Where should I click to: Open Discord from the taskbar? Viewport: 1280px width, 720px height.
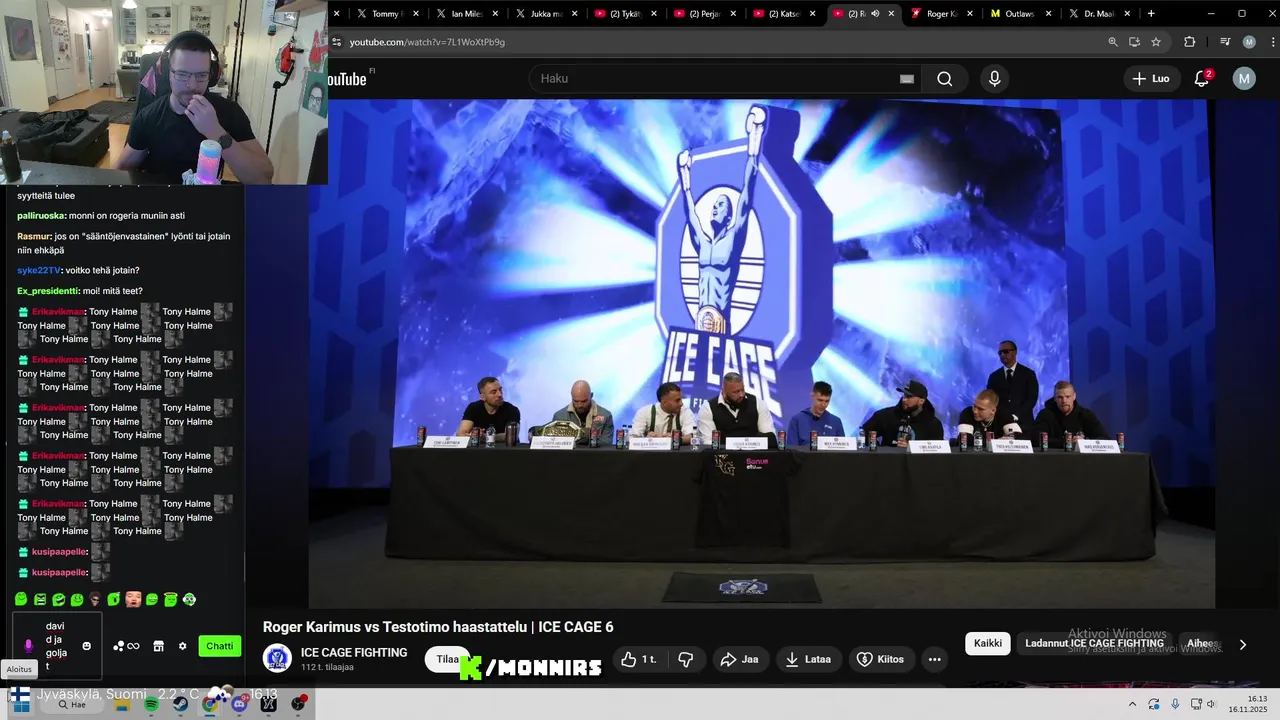[x=239, y=704]
